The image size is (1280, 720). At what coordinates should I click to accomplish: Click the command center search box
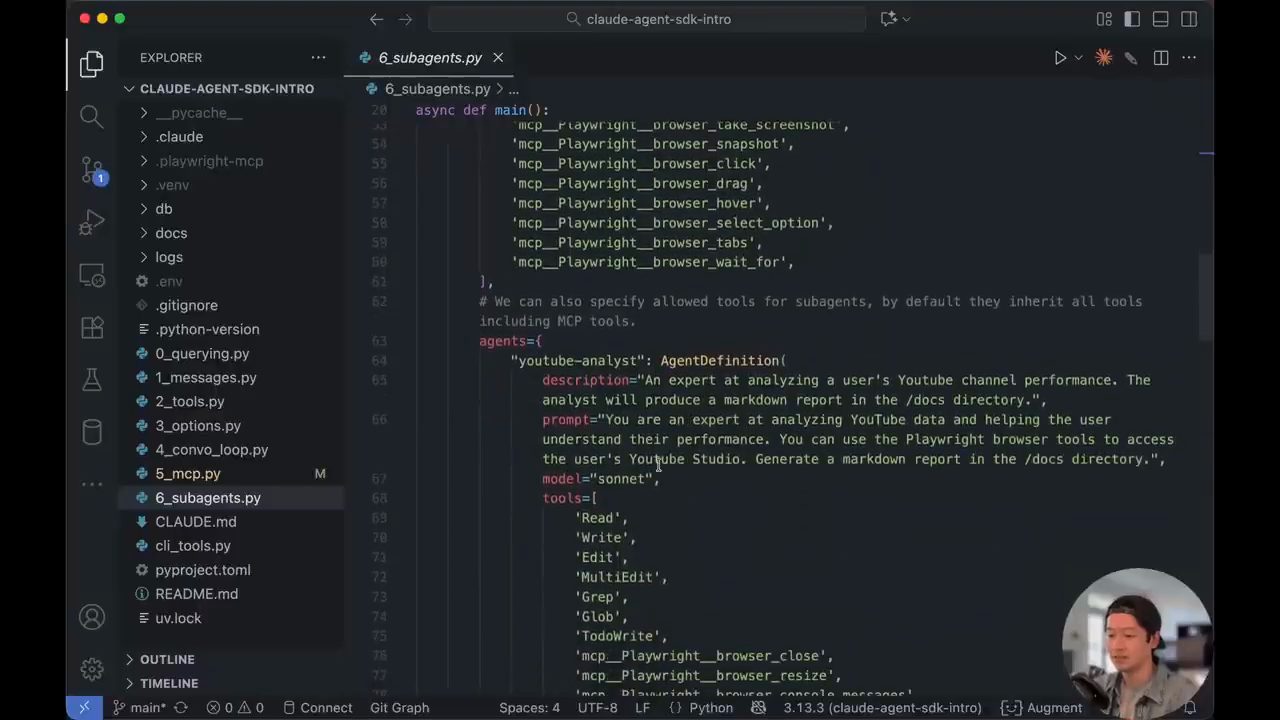pyautogui.click(x=647, y=19)
